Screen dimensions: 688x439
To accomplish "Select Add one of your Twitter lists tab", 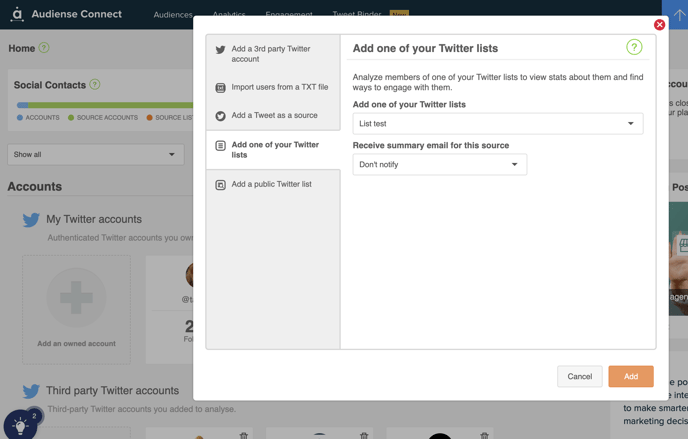I will click(x=273, y=150).
